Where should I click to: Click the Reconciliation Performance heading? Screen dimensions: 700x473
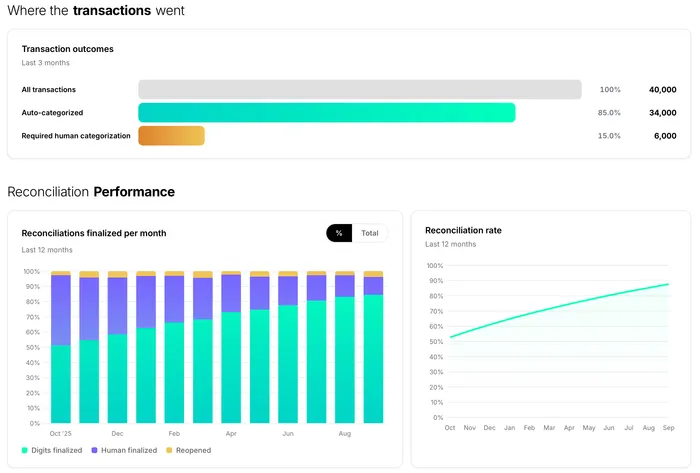91,192
